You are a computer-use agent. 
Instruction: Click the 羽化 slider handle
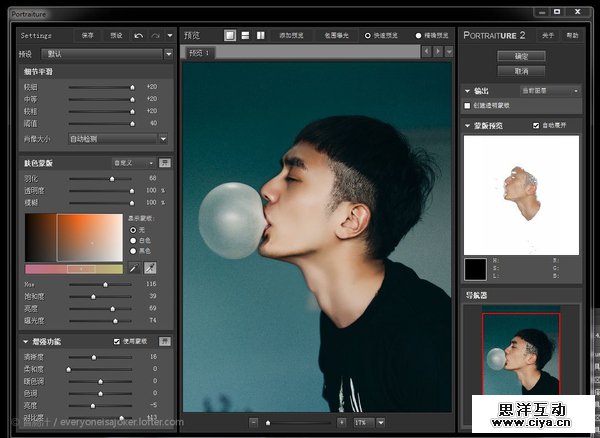click(x=112, y=177)
